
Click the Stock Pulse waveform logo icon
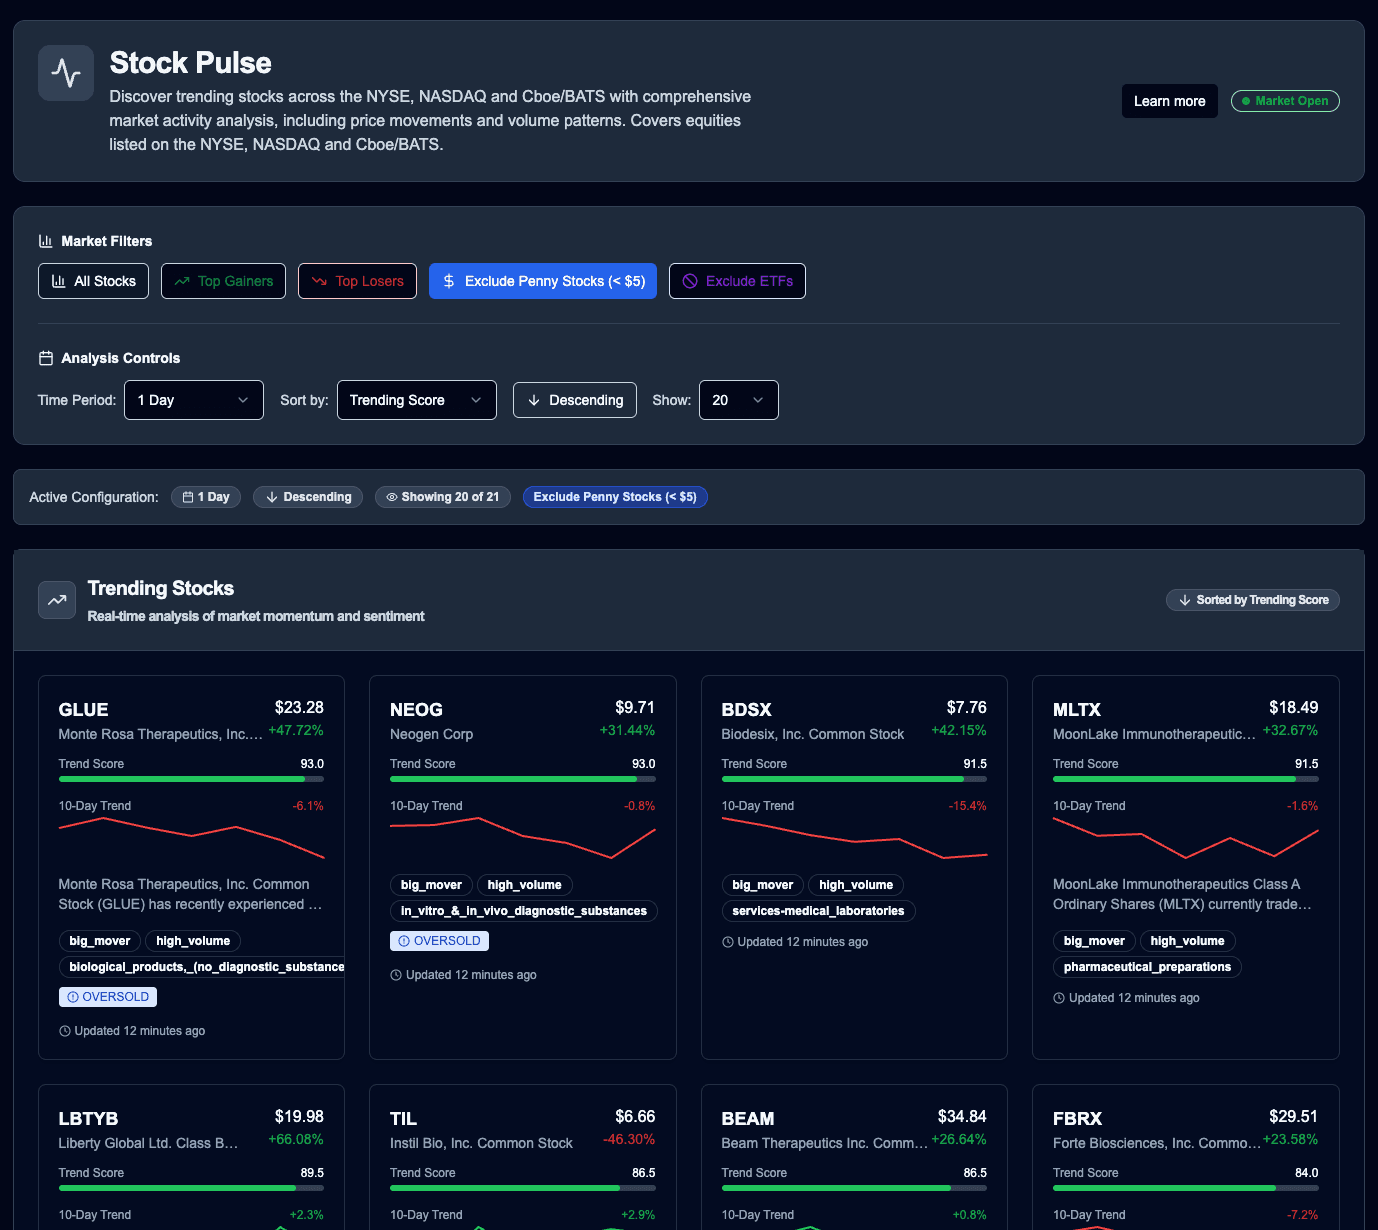pyautogui.click(x=65, y=72)
